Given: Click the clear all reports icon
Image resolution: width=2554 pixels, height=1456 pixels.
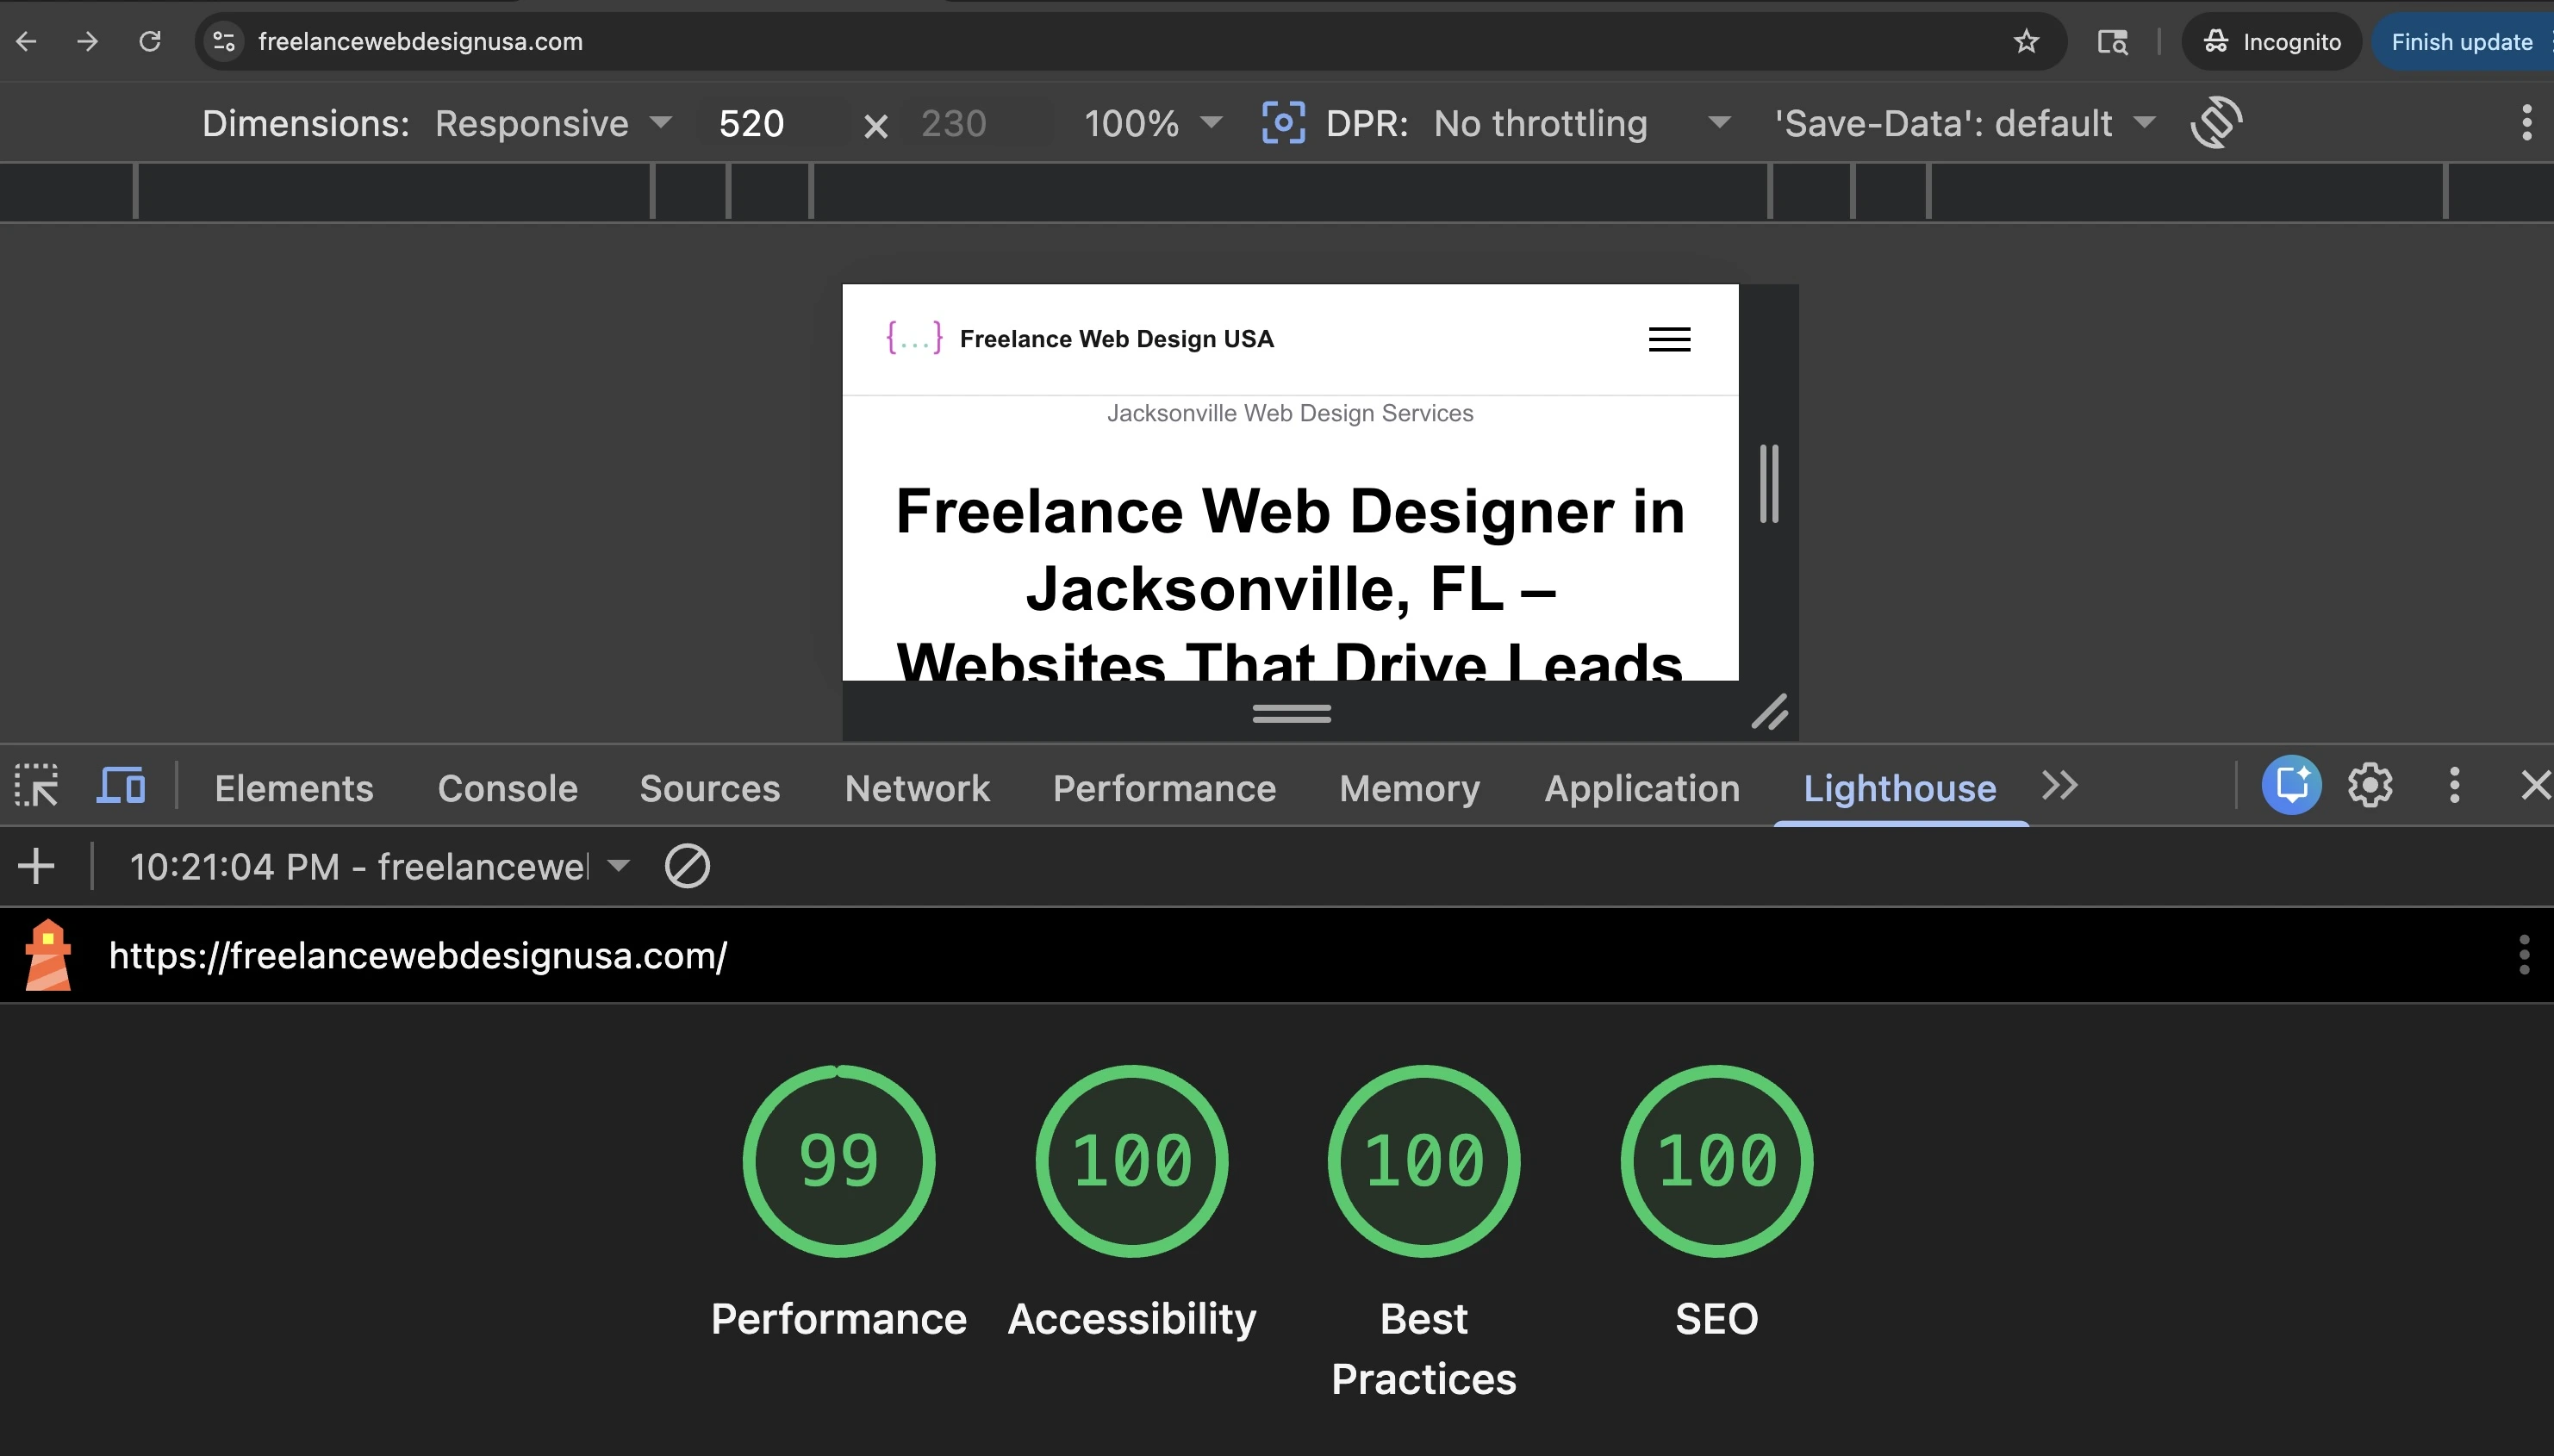Looking at the screenshot, I should point(687,866).
